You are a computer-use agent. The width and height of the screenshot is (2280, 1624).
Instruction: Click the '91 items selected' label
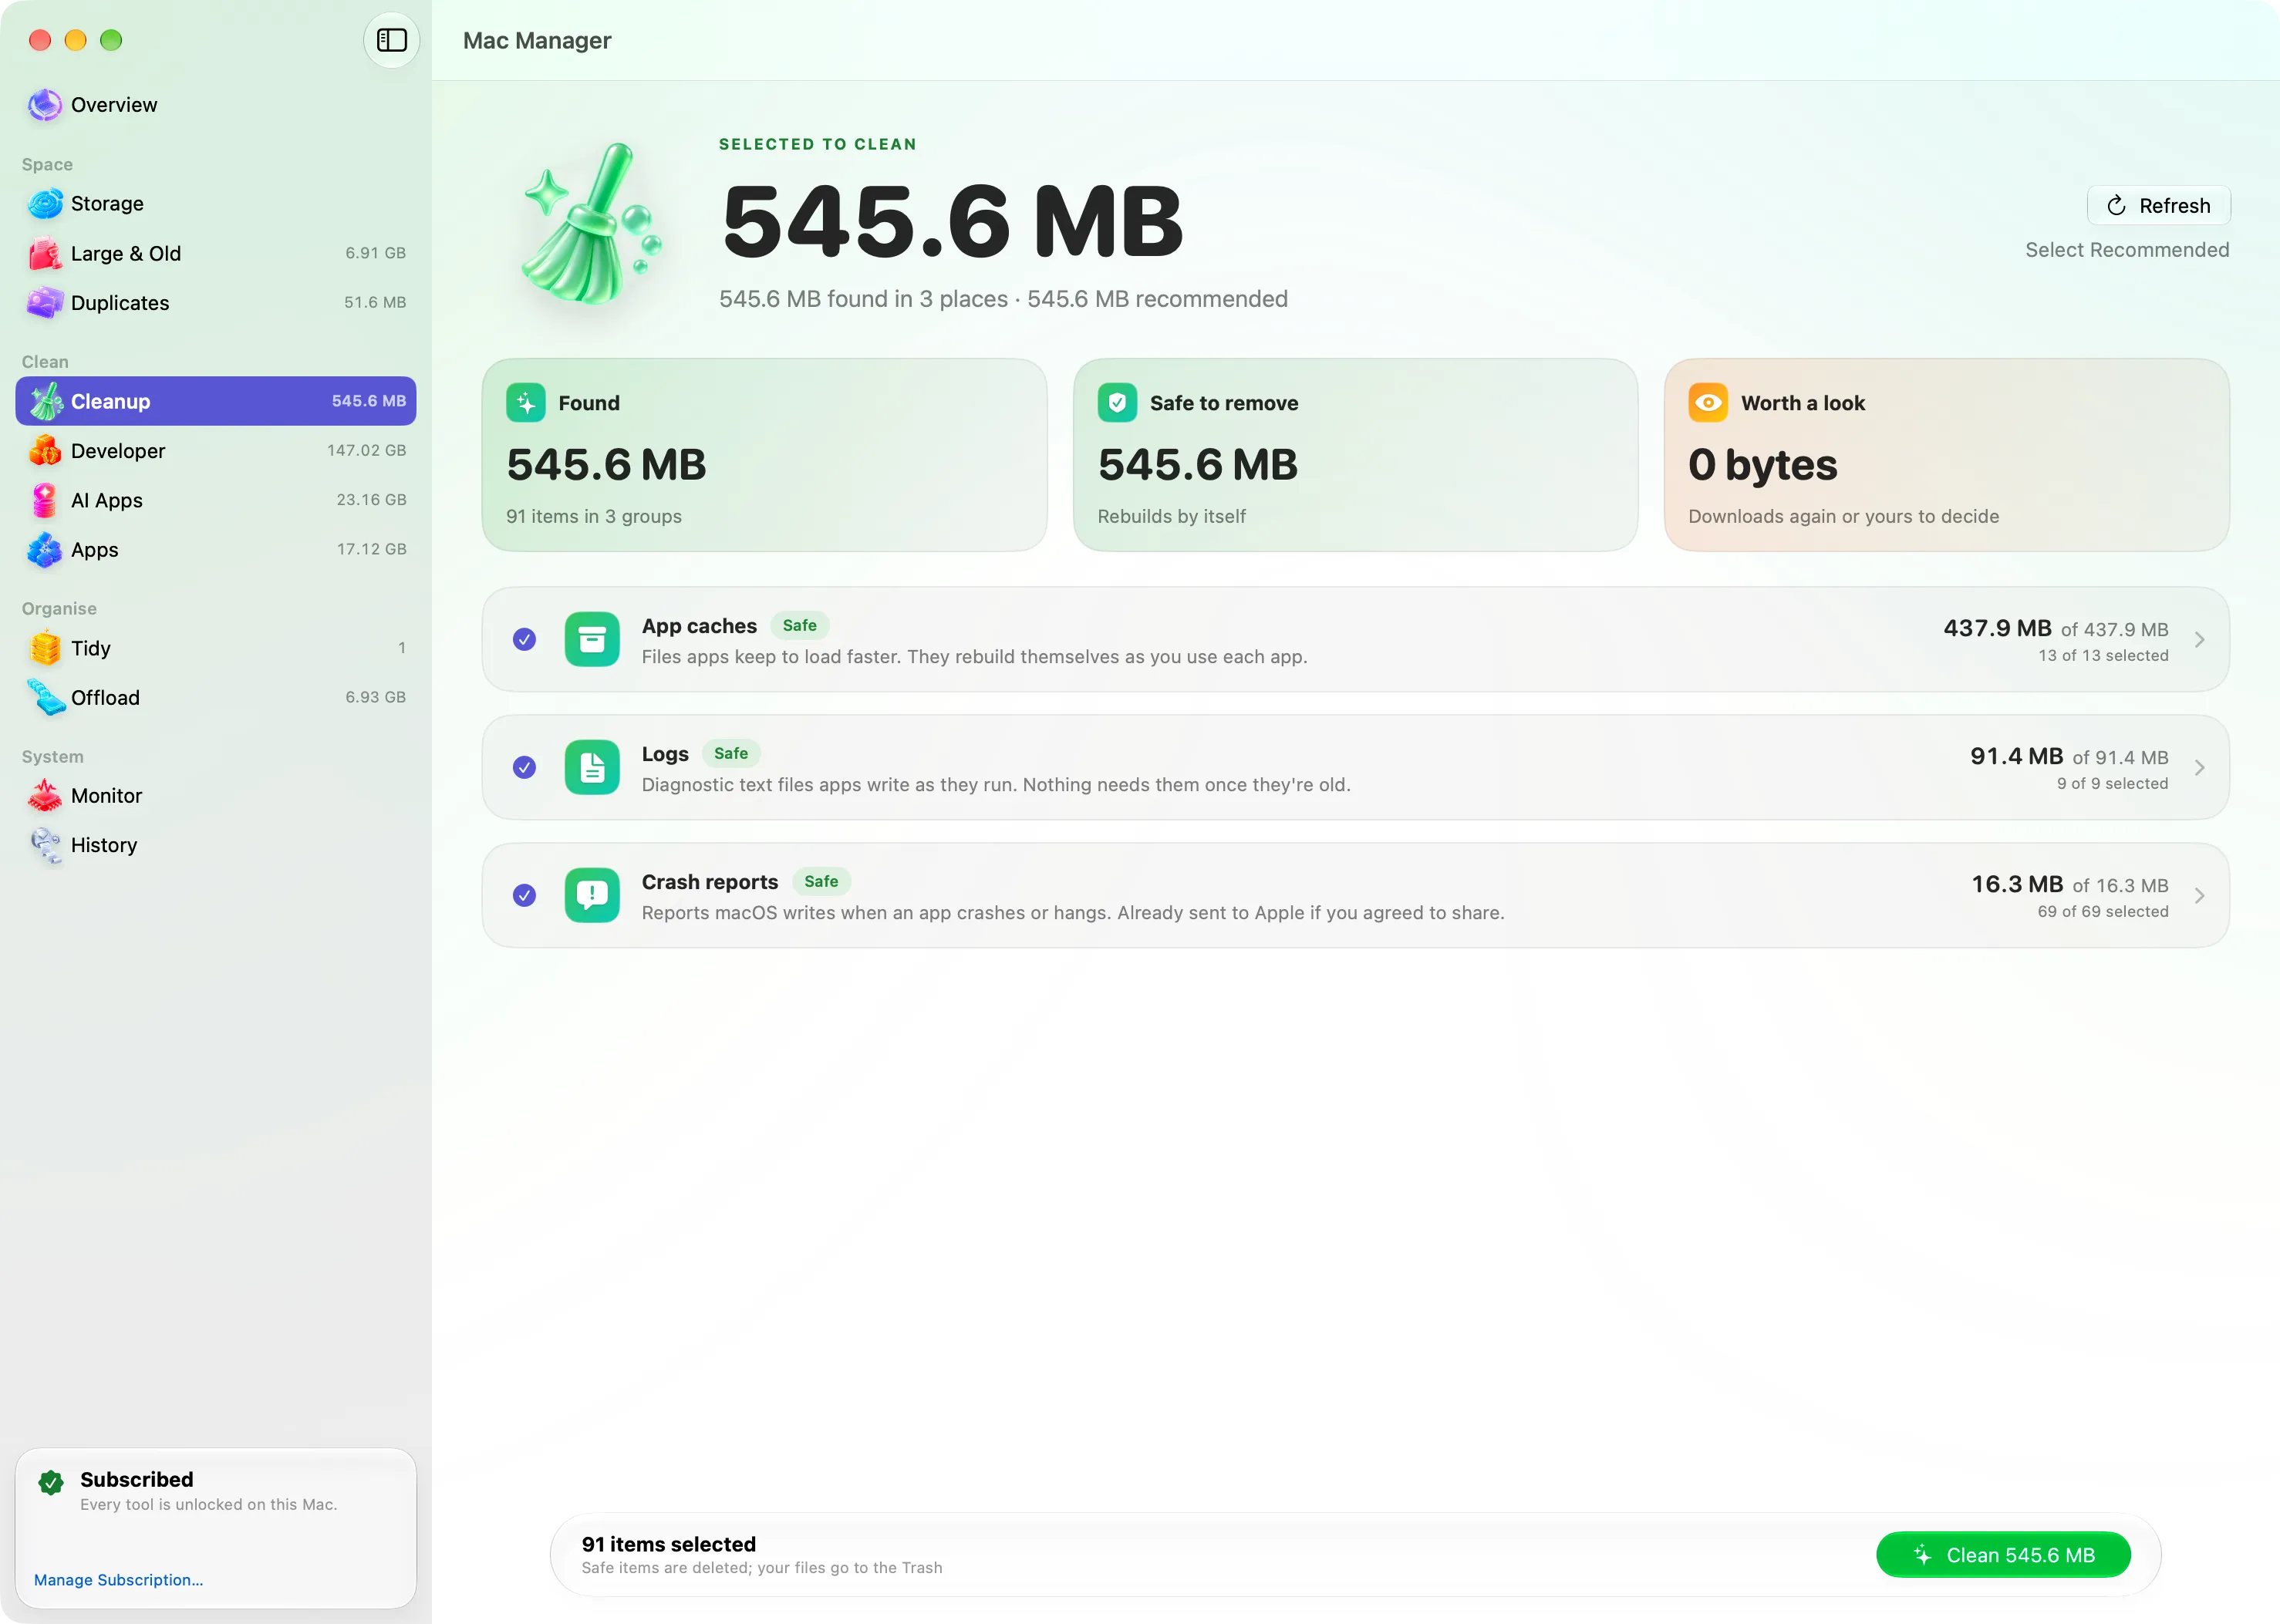tap(669, 1545)
